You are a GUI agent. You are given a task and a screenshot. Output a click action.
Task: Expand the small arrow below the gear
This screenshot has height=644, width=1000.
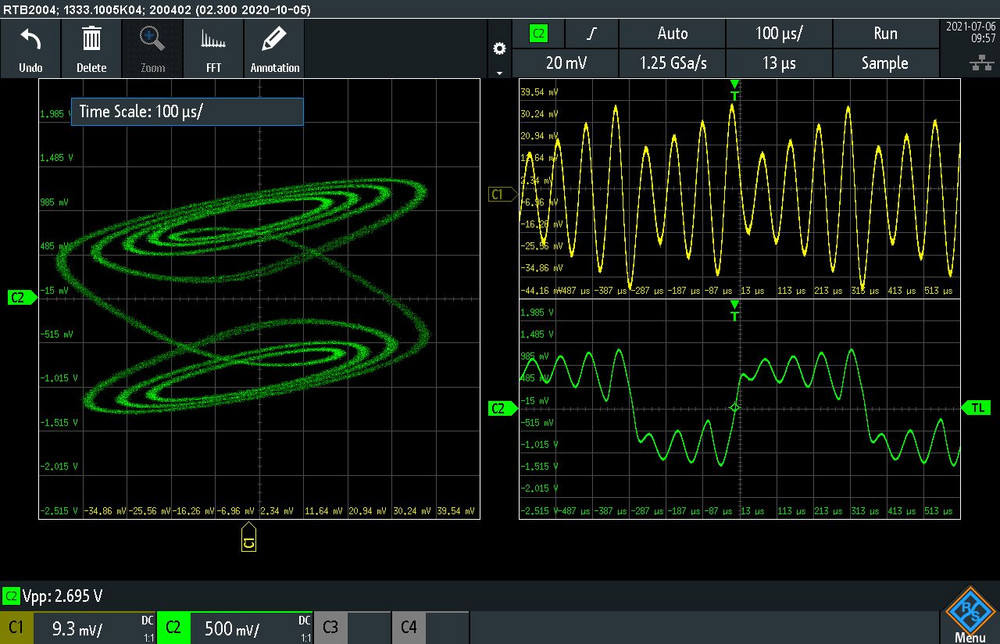499,73
